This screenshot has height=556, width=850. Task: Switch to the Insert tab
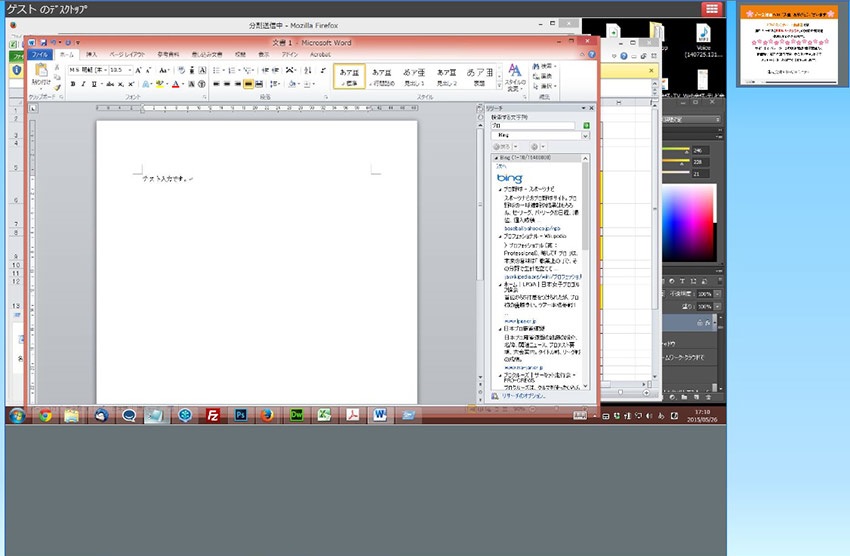[x=92, y=55]
